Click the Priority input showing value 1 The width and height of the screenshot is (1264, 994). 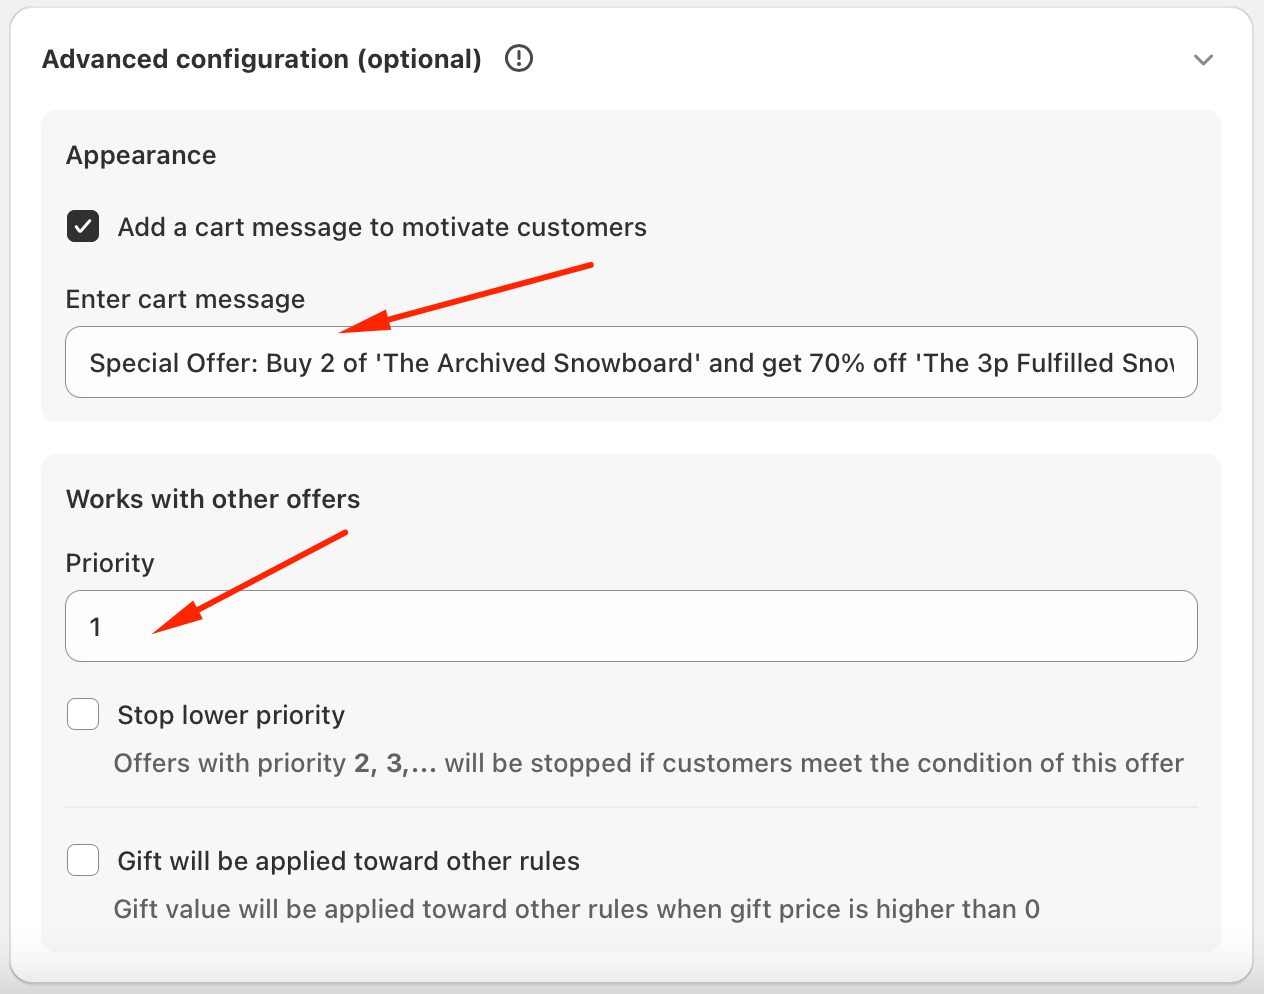click(630, 626)
